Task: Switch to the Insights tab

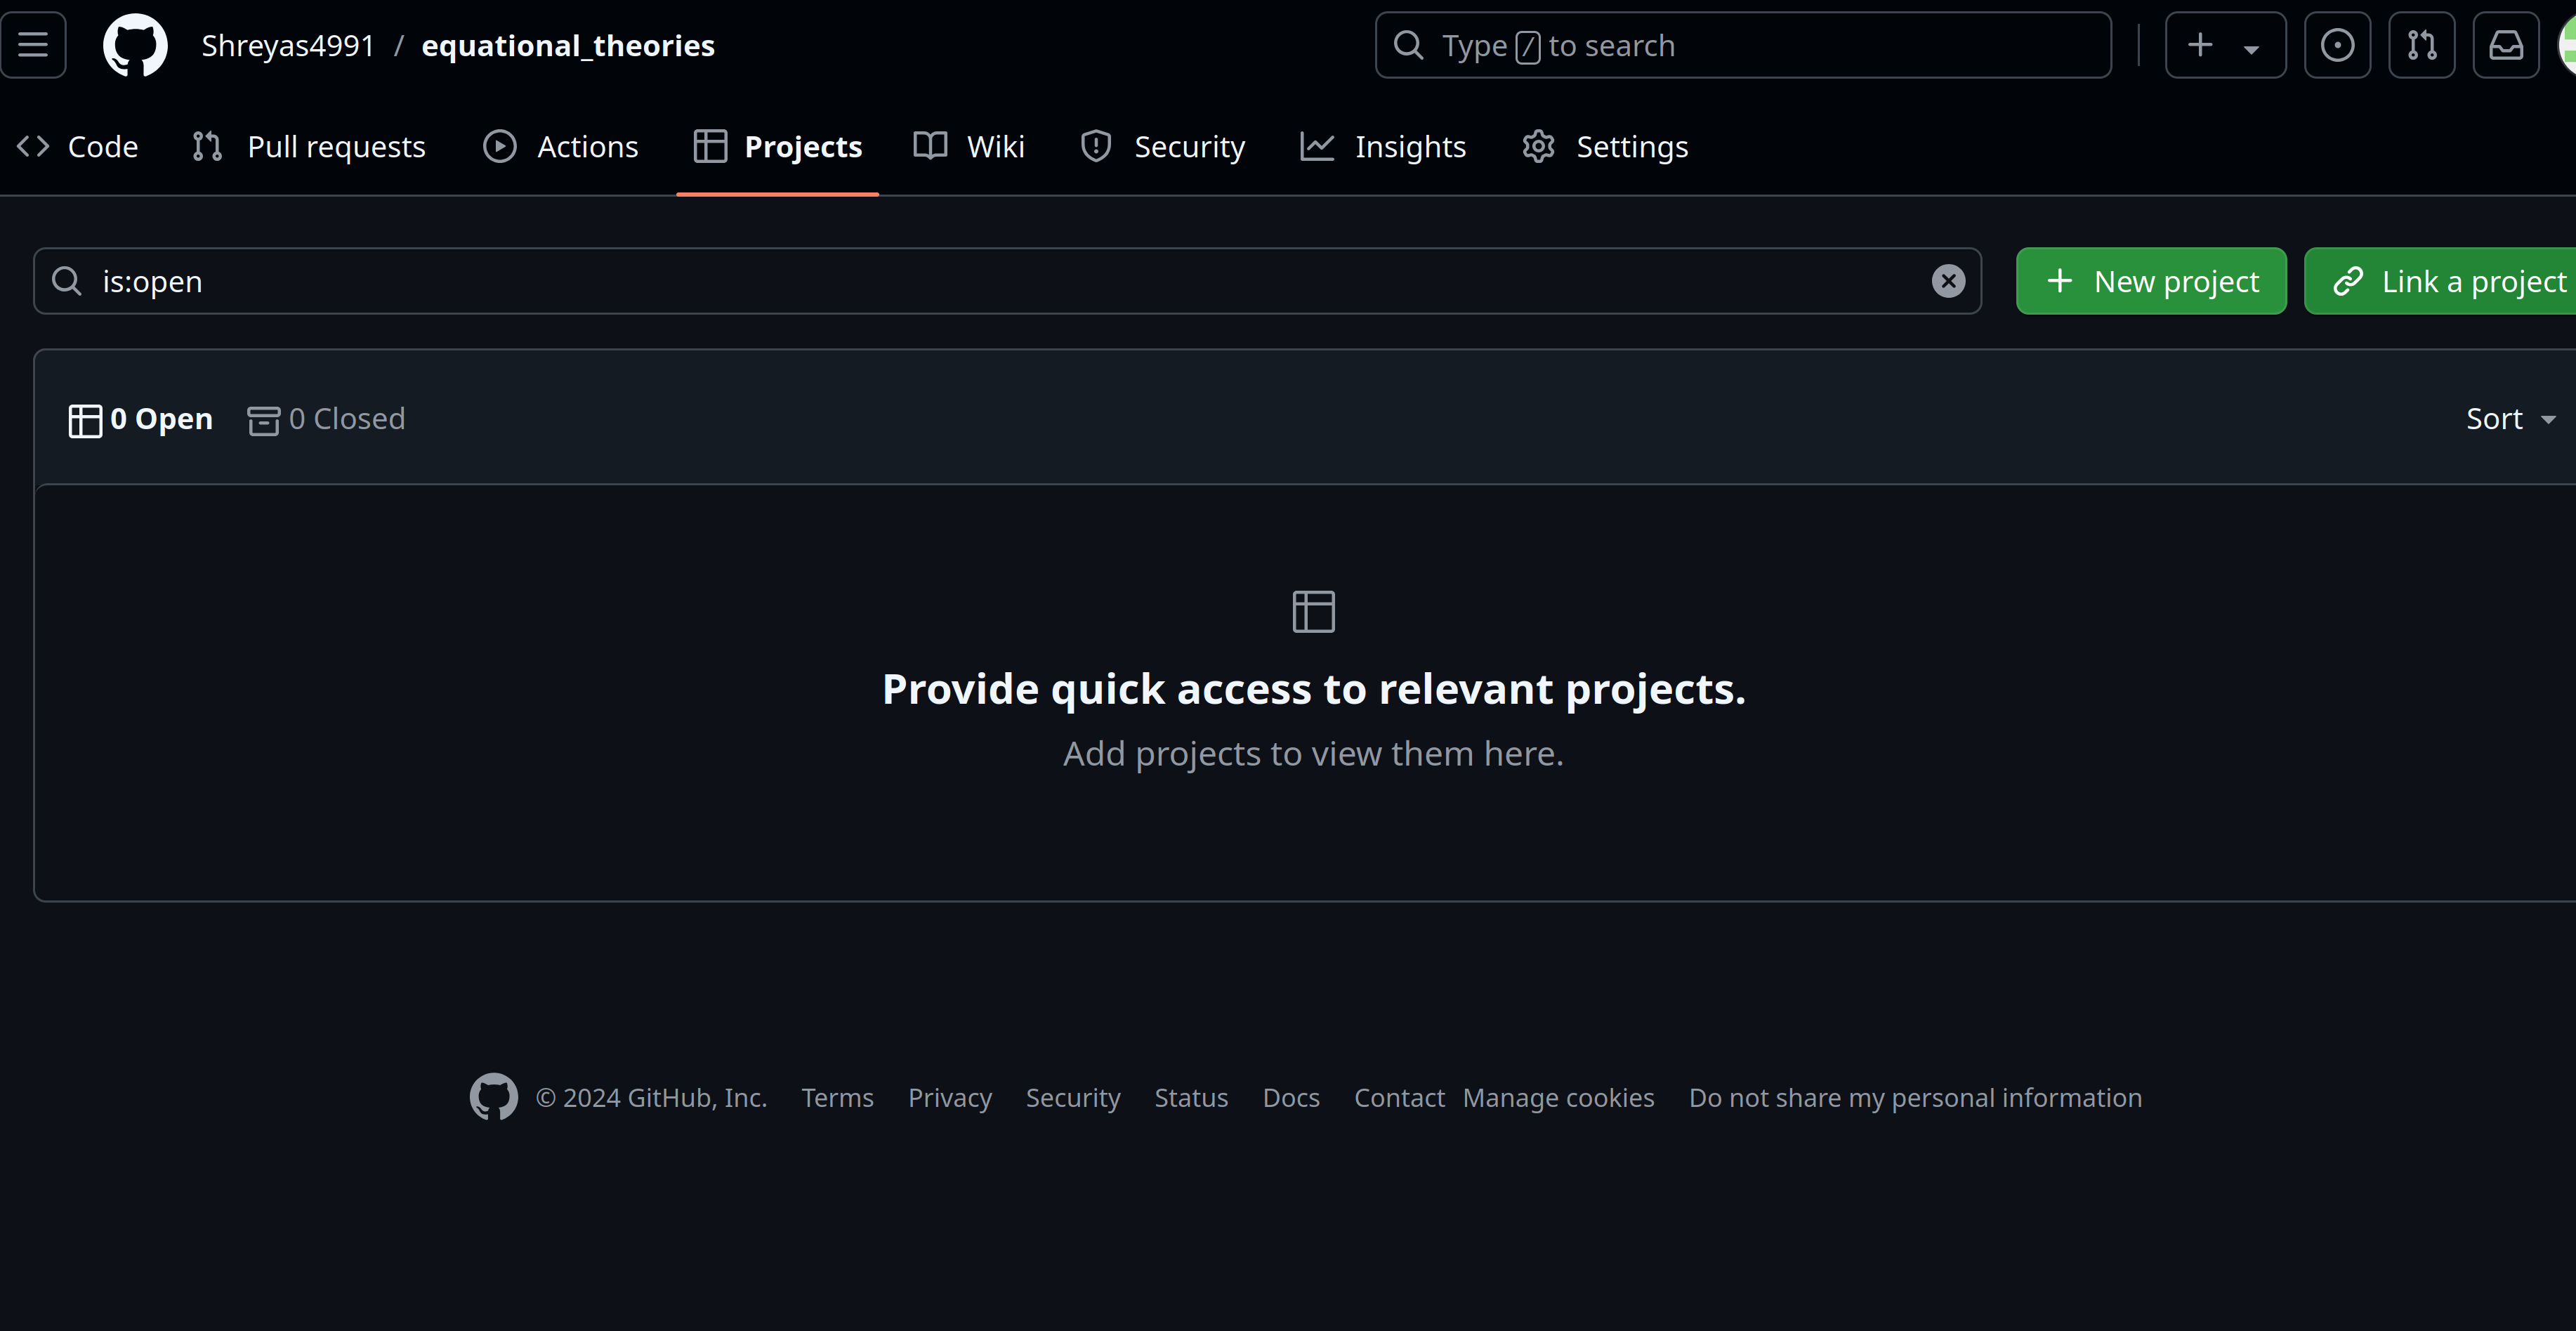Action: coord(1383,147)
